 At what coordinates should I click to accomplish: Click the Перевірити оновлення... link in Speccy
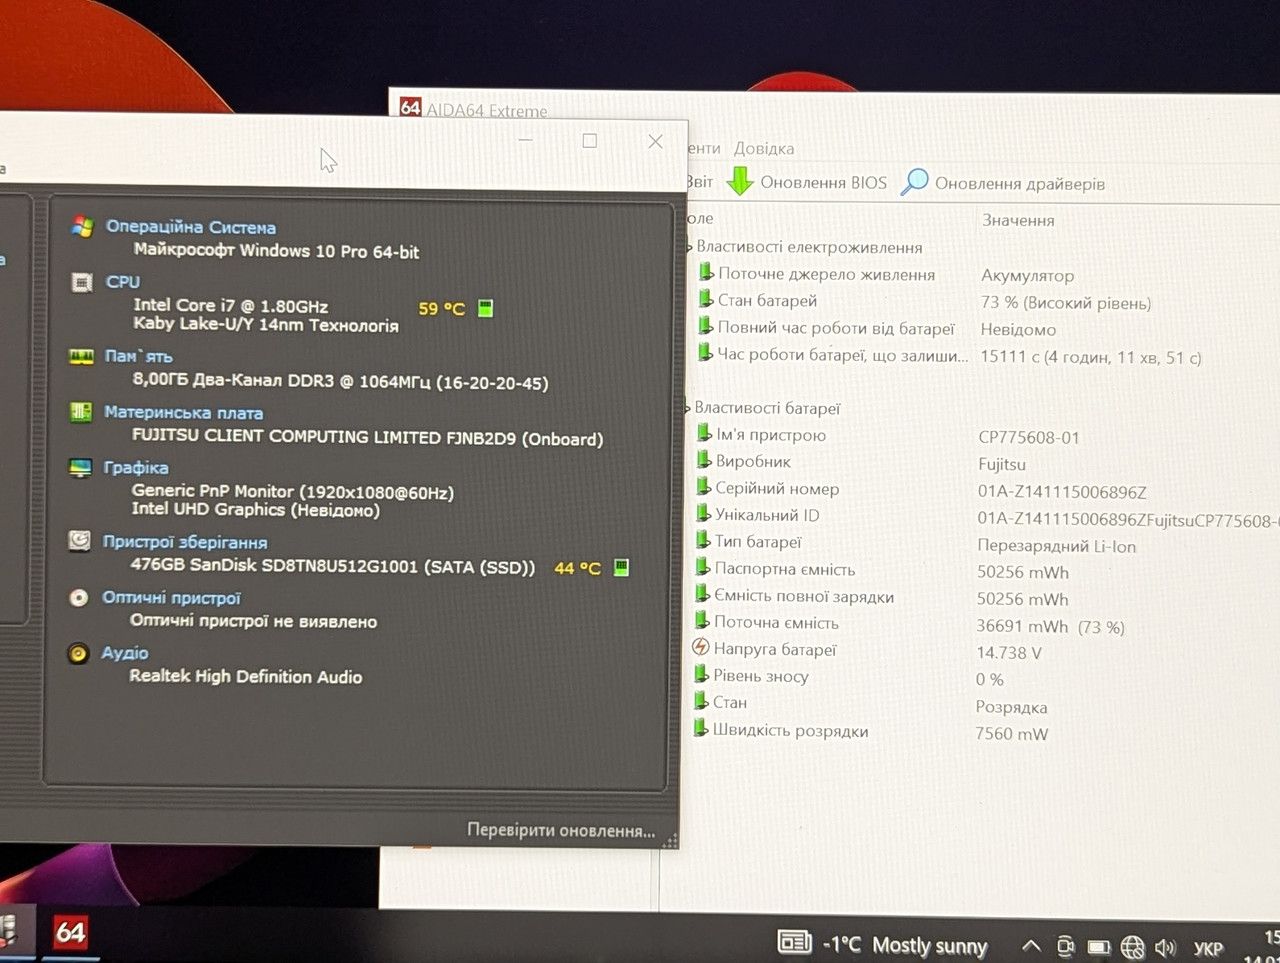[x=561, y=831]
